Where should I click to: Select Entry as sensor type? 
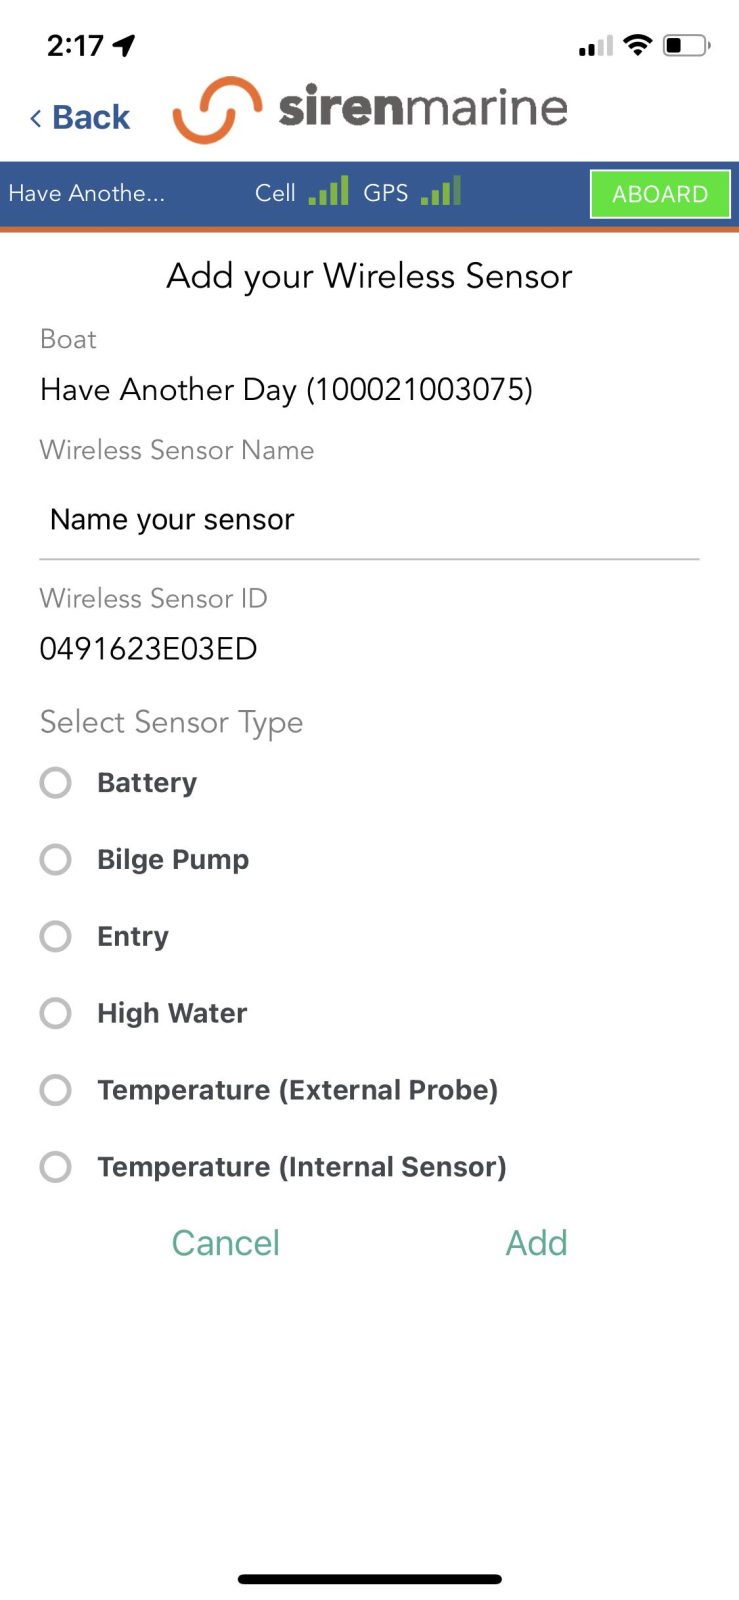pos(56,936)
